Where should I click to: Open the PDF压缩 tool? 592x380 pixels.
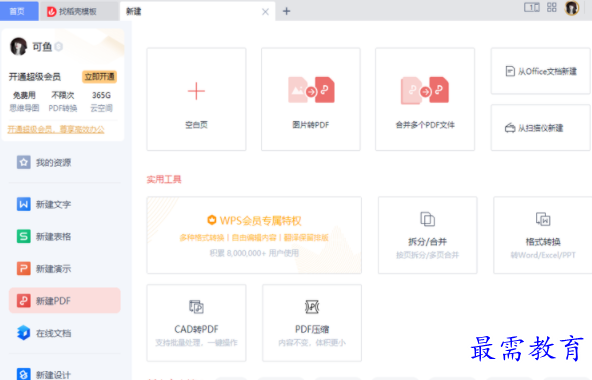312,323
